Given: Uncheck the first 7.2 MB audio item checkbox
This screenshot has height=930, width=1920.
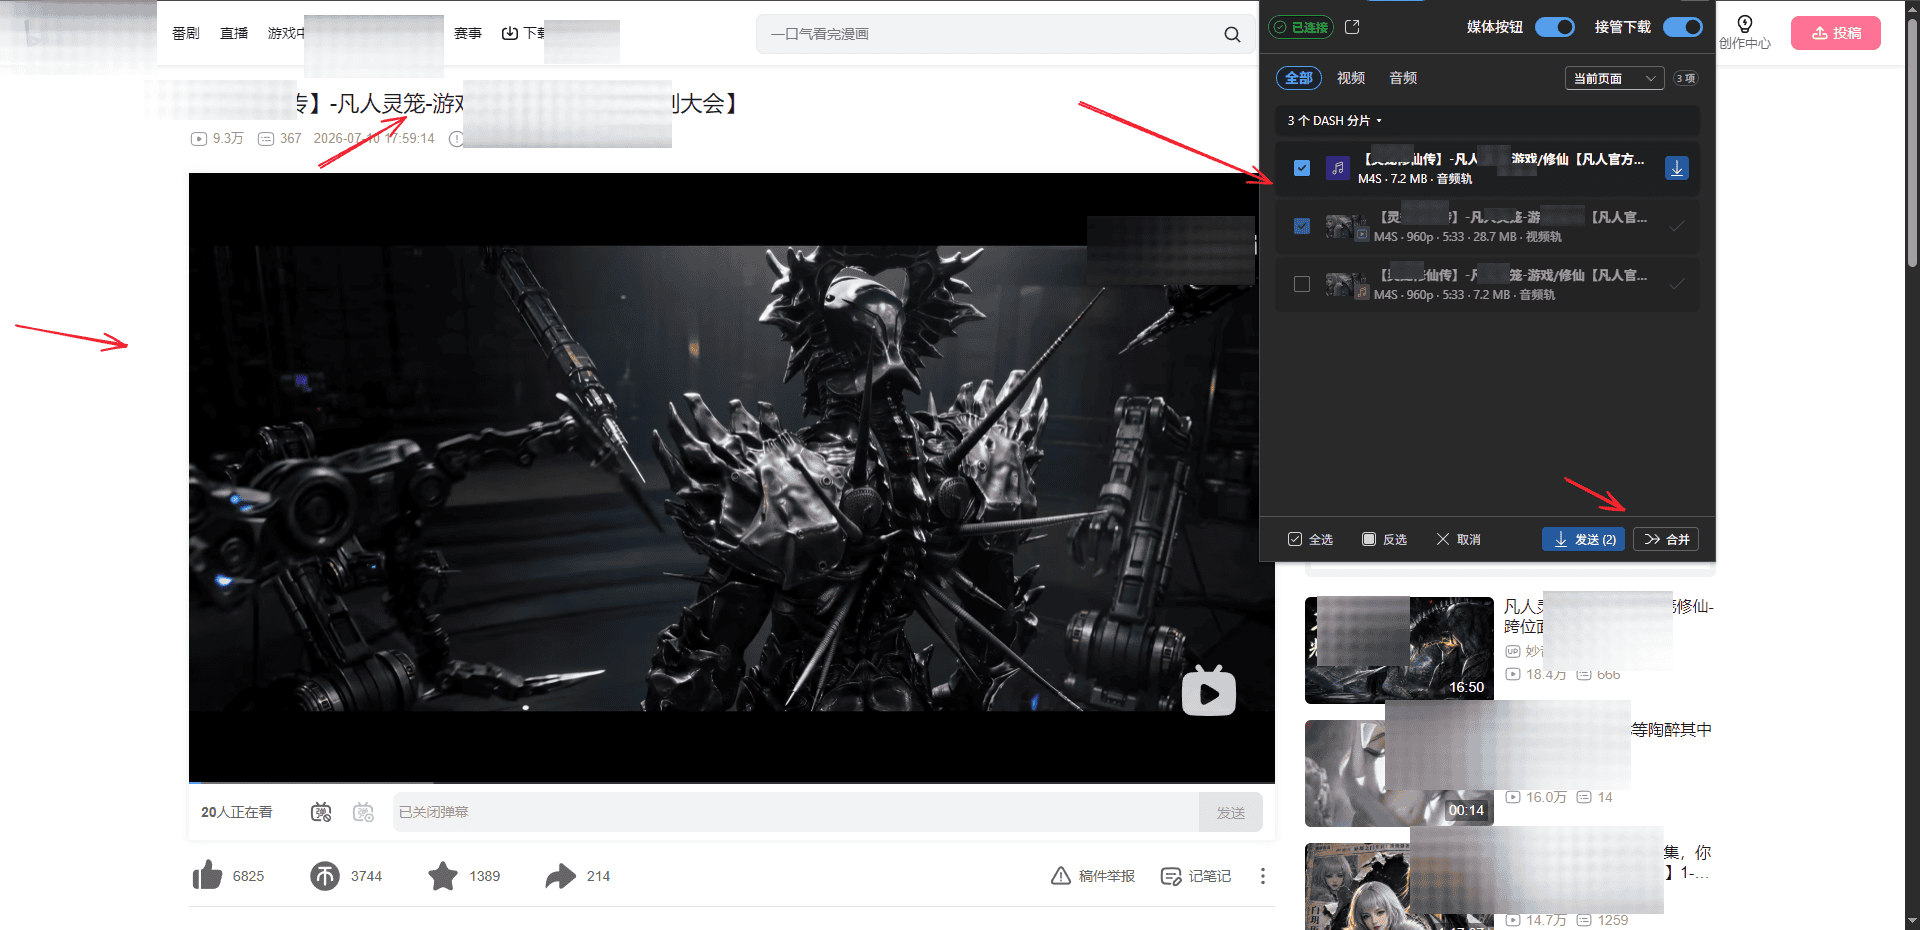Looking at the screenshot, I should click(x=1302, y=168).
